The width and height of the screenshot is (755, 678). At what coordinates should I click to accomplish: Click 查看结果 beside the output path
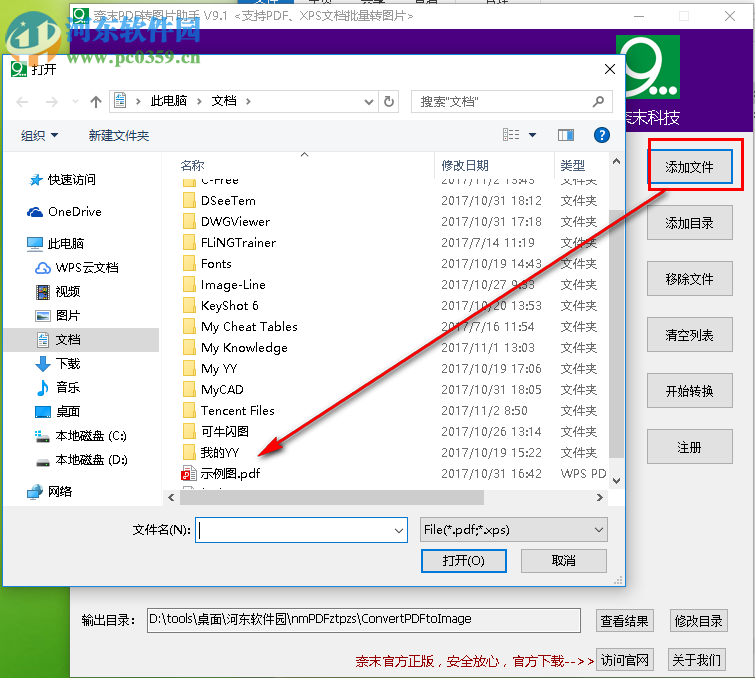pos(625,621)
